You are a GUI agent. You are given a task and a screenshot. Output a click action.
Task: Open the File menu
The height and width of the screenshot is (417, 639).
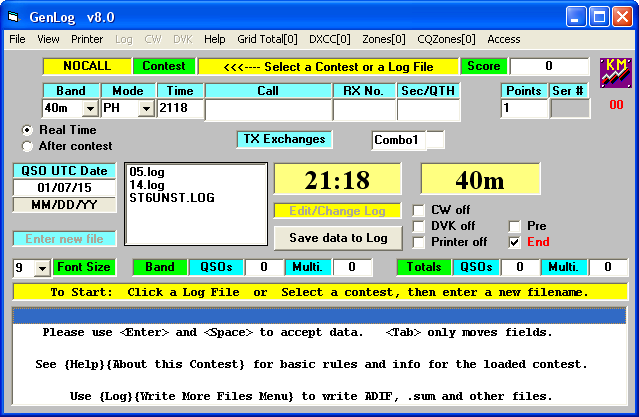click(x=17, y=39)
